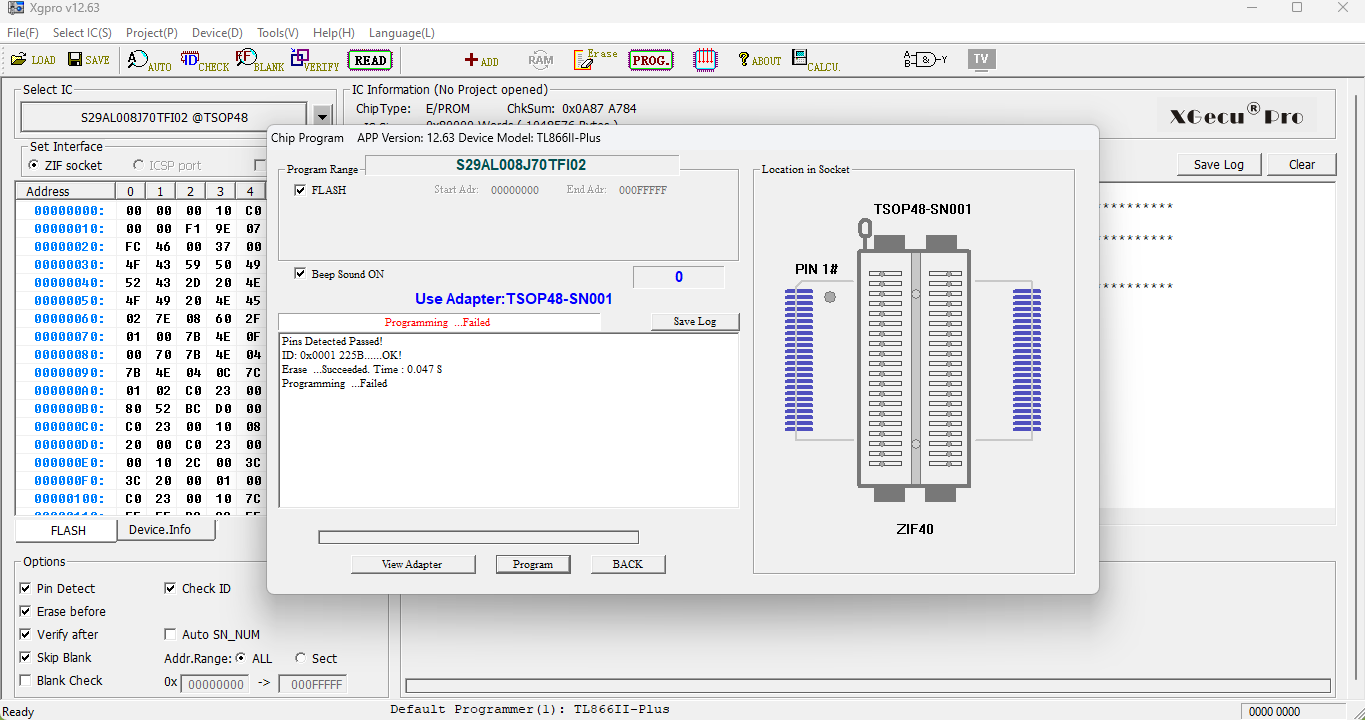Click the View Adapter button
The image size is (1365, 720).
point(412,564)
